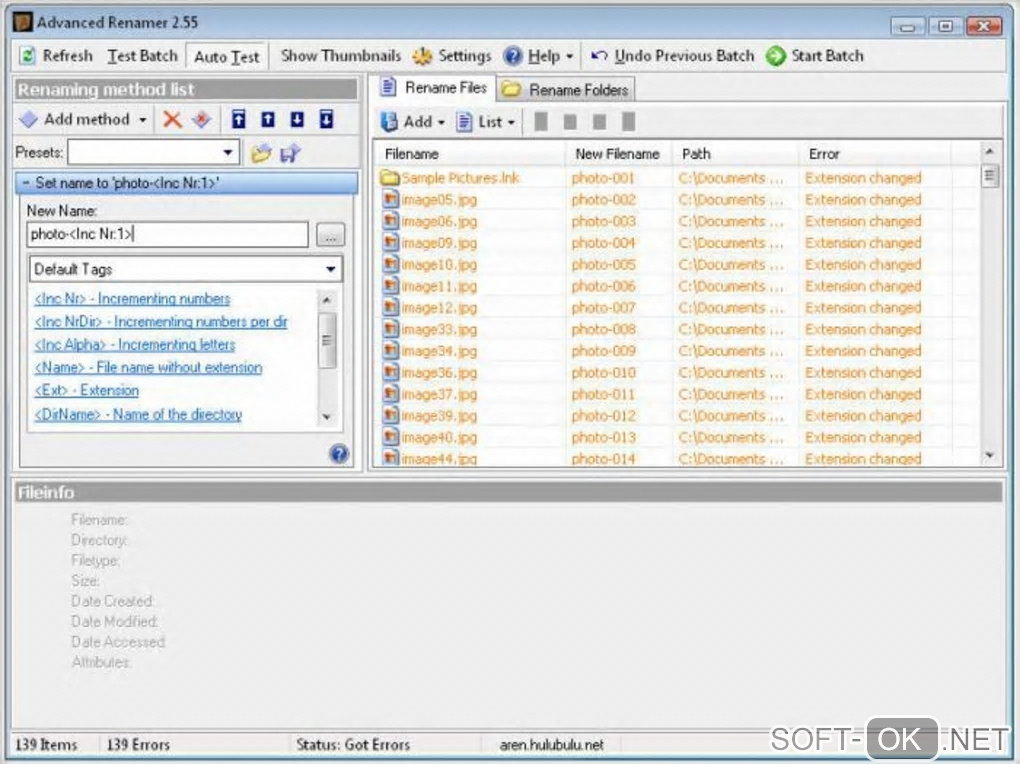Switch to the Rename Folders tab
Screen dimensions: 1020x764
tap(566, 90)
